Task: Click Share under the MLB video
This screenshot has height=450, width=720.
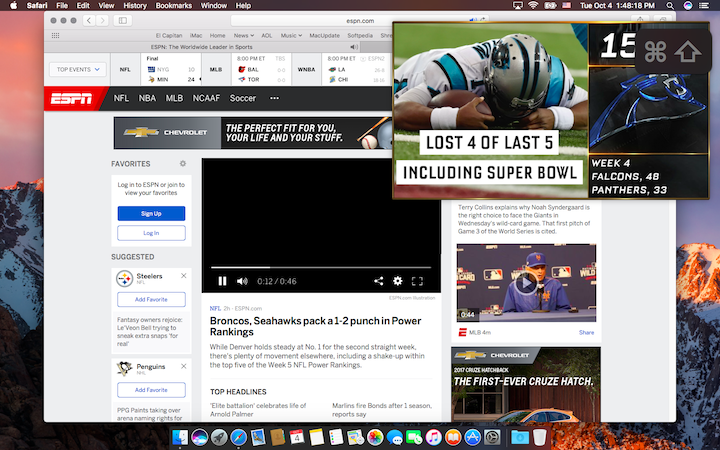Action: pyautogui.click(x=586, y=332)
